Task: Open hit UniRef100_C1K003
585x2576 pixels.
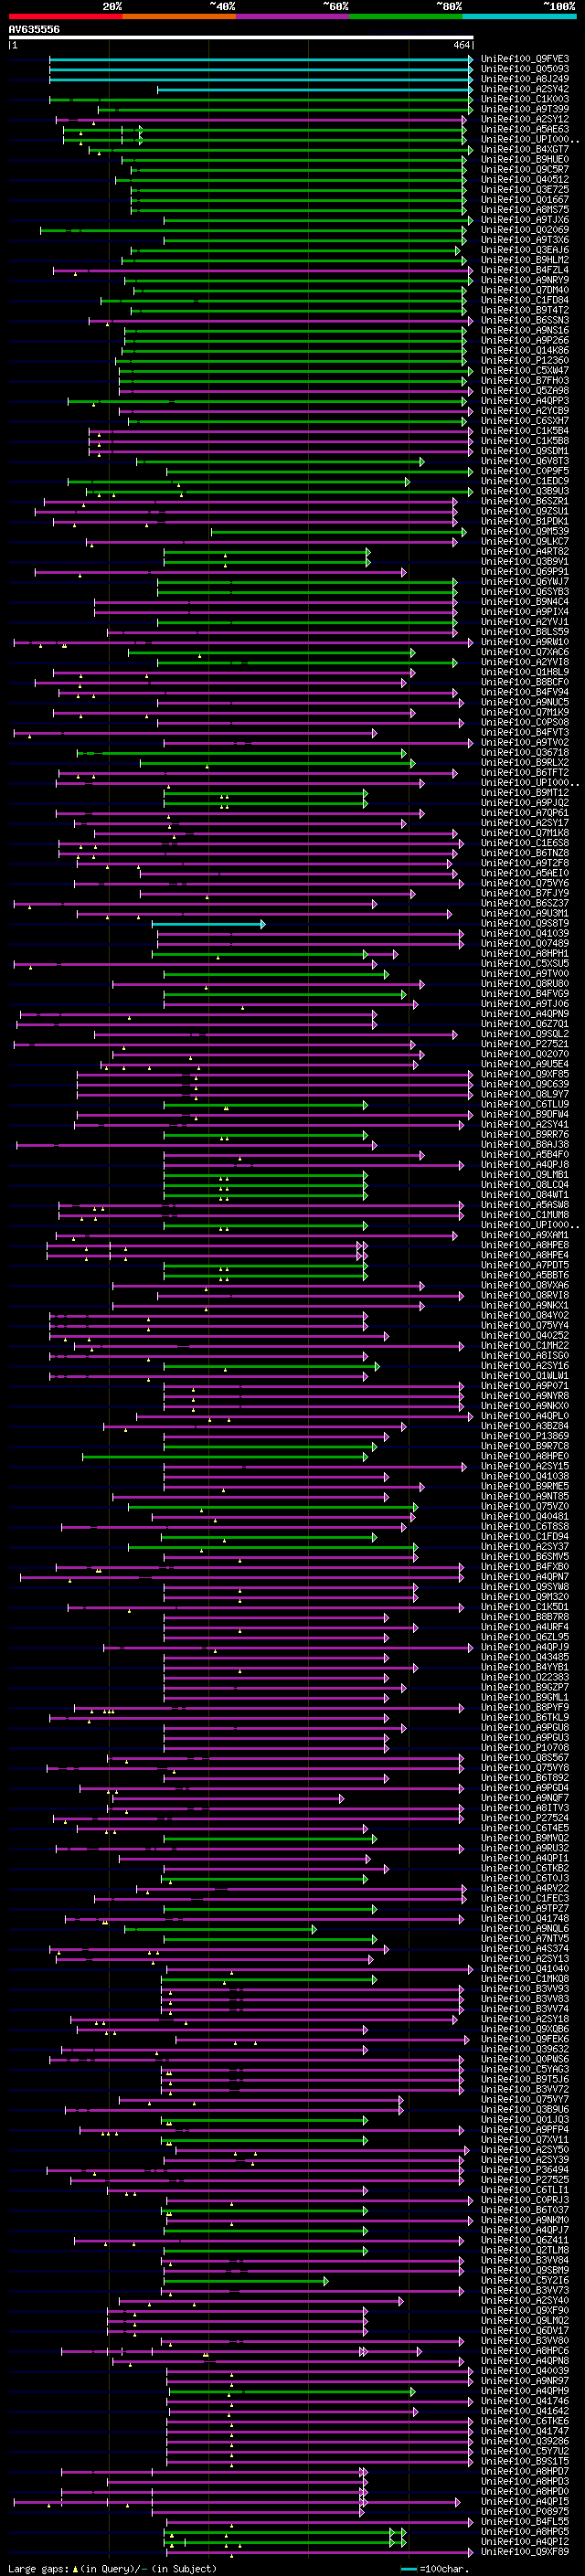Action: coord(525,99)
